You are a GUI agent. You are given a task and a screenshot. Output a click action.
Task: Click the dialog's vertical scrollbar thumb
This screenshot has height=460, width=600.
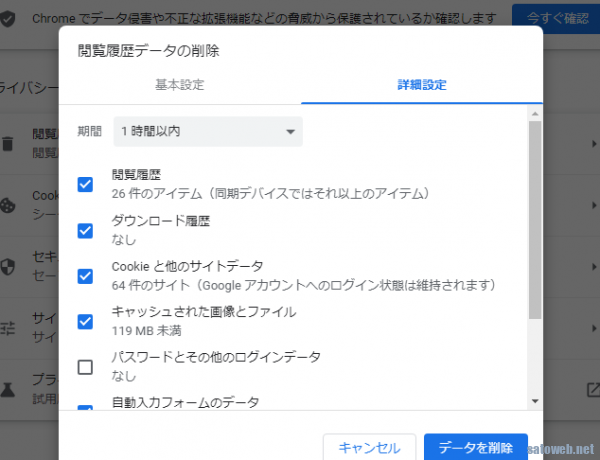coord(535,220)
